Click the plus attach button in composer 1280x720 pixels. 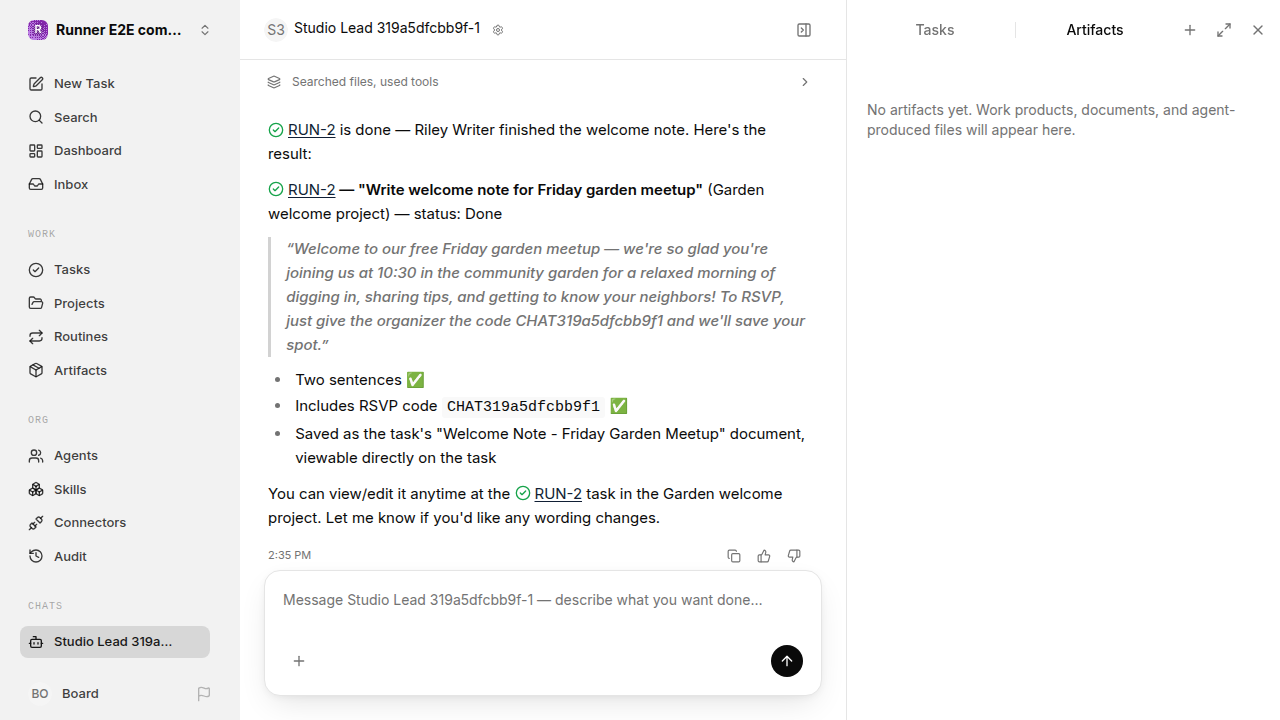tap(299, 661)
